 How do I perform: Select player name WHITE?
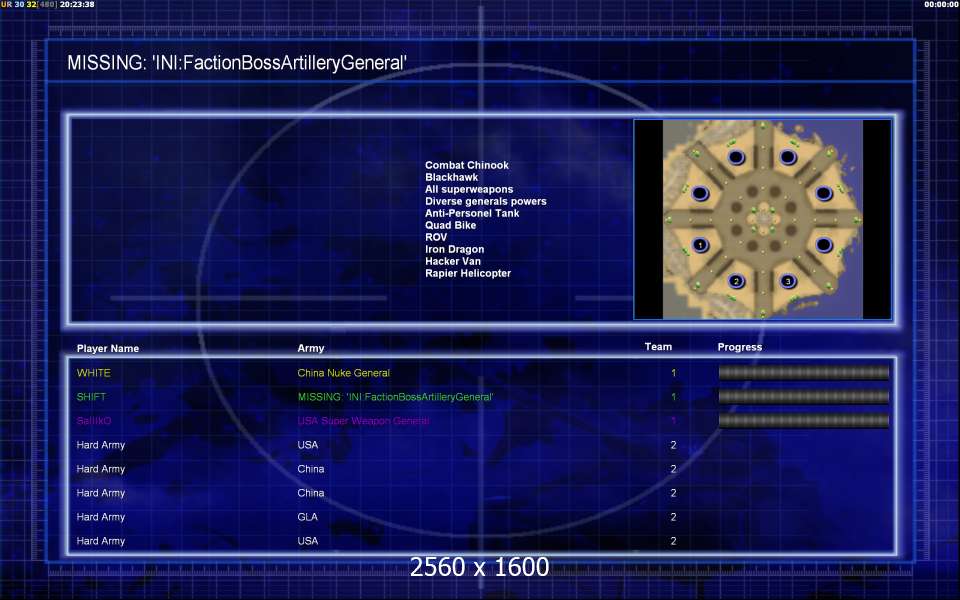[94, 373]
